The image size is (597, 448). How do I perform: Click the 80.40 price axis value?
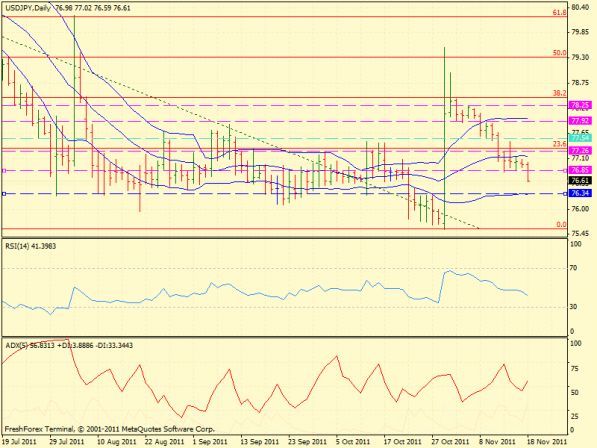pos(580,7)
